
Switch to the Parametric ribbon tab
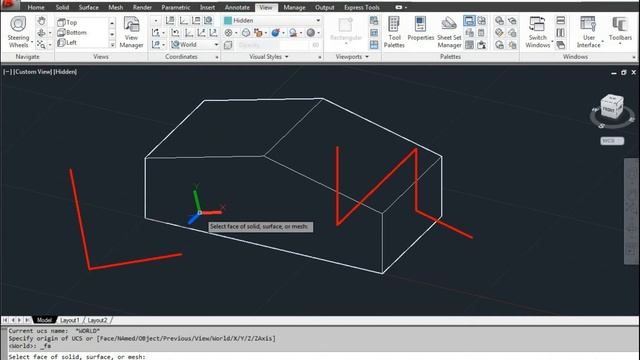pos(176,7)
